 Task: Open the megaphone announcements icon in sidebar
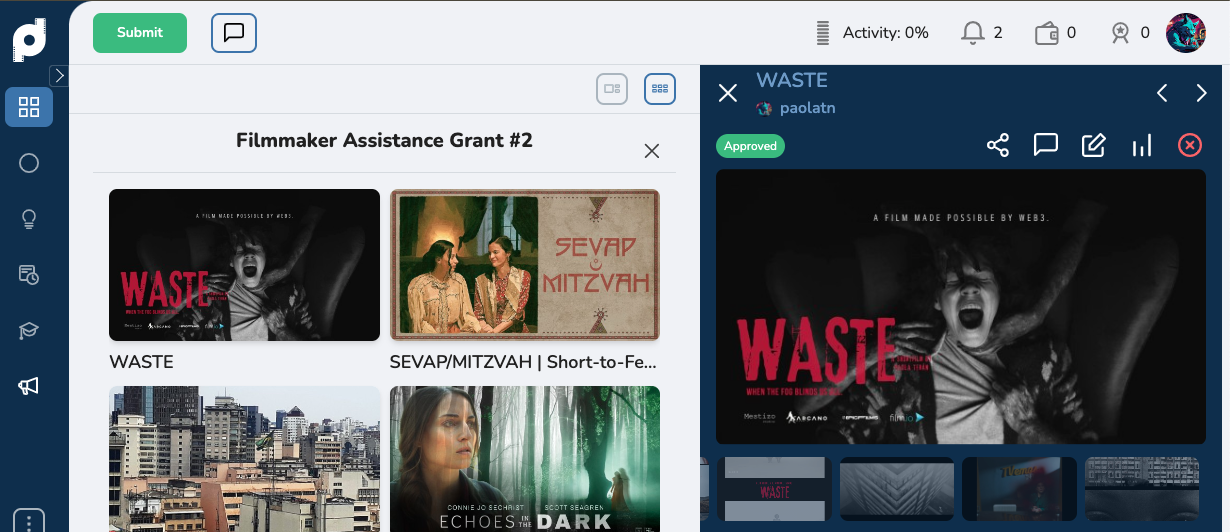pos(29,386)
